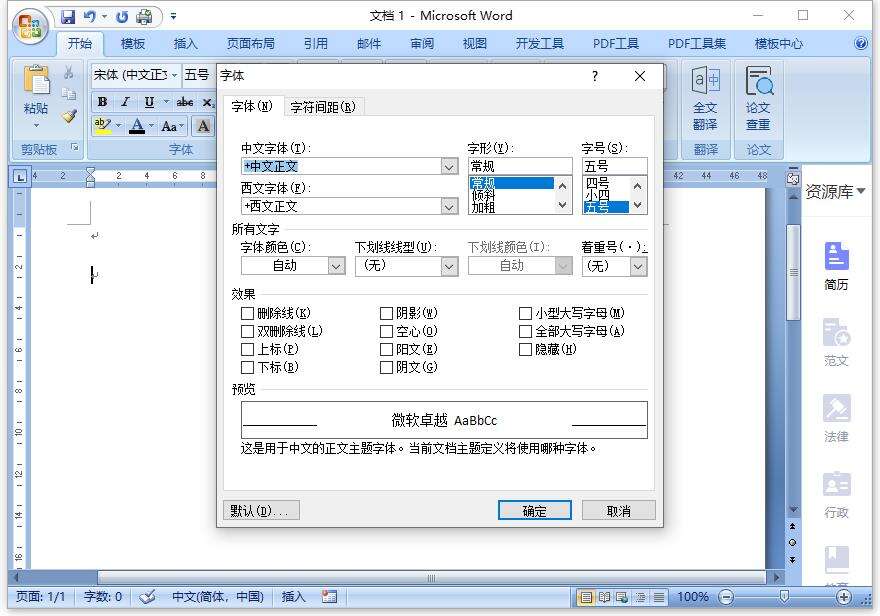This screenshot has width=880, height=616.
Task: Click the font dialog help question mark
Action: point(595,76)
